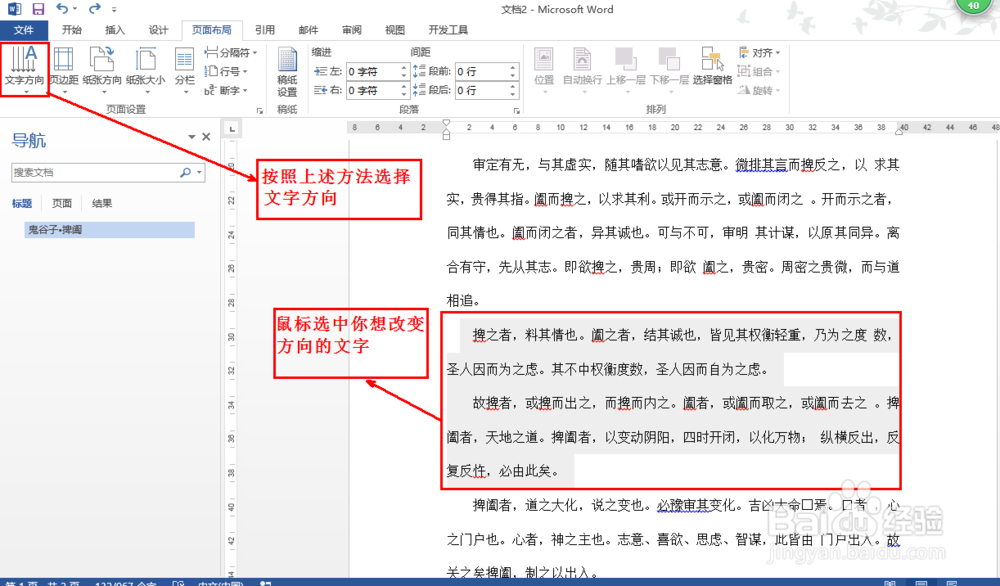Open the Selection Pane (选择窗格)

click(x=712, y=67)
